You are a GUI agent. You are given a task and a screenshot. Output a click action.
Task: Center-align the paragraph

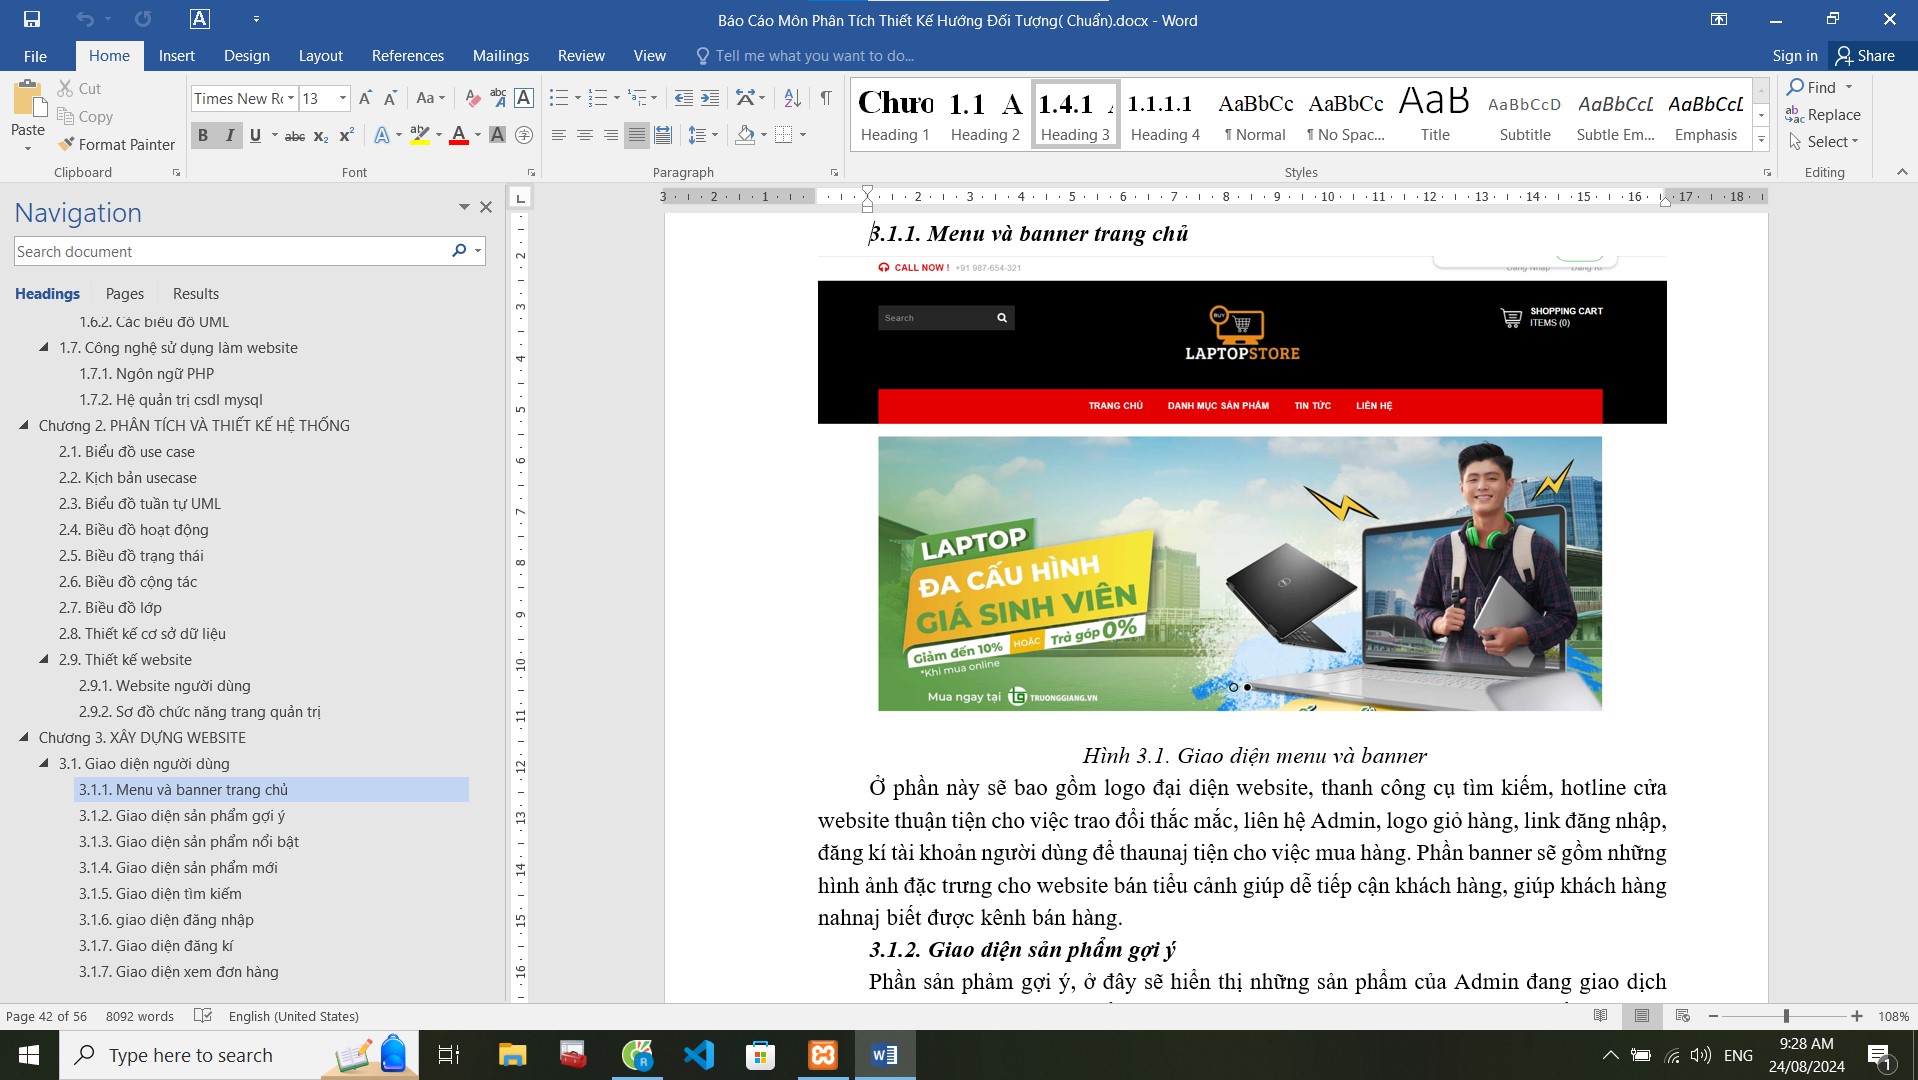pos(585,135)
